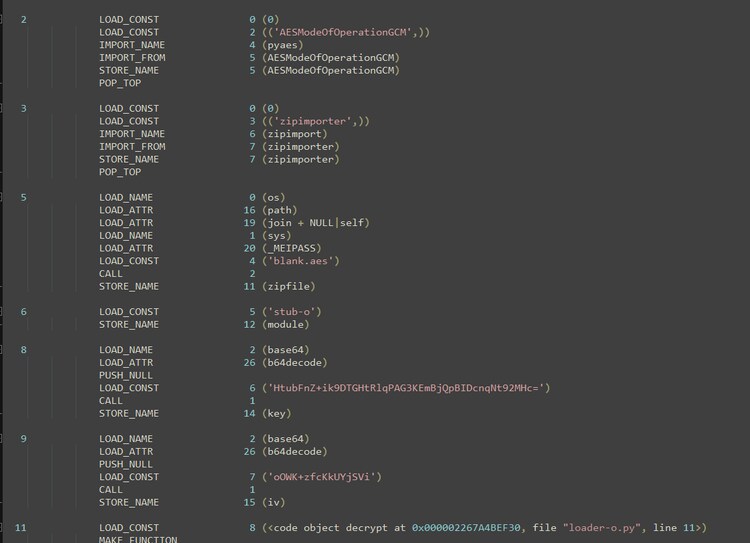Click the 'stub-o' string constant
Viewport: 750px width, 543px height.
point(291,312)
